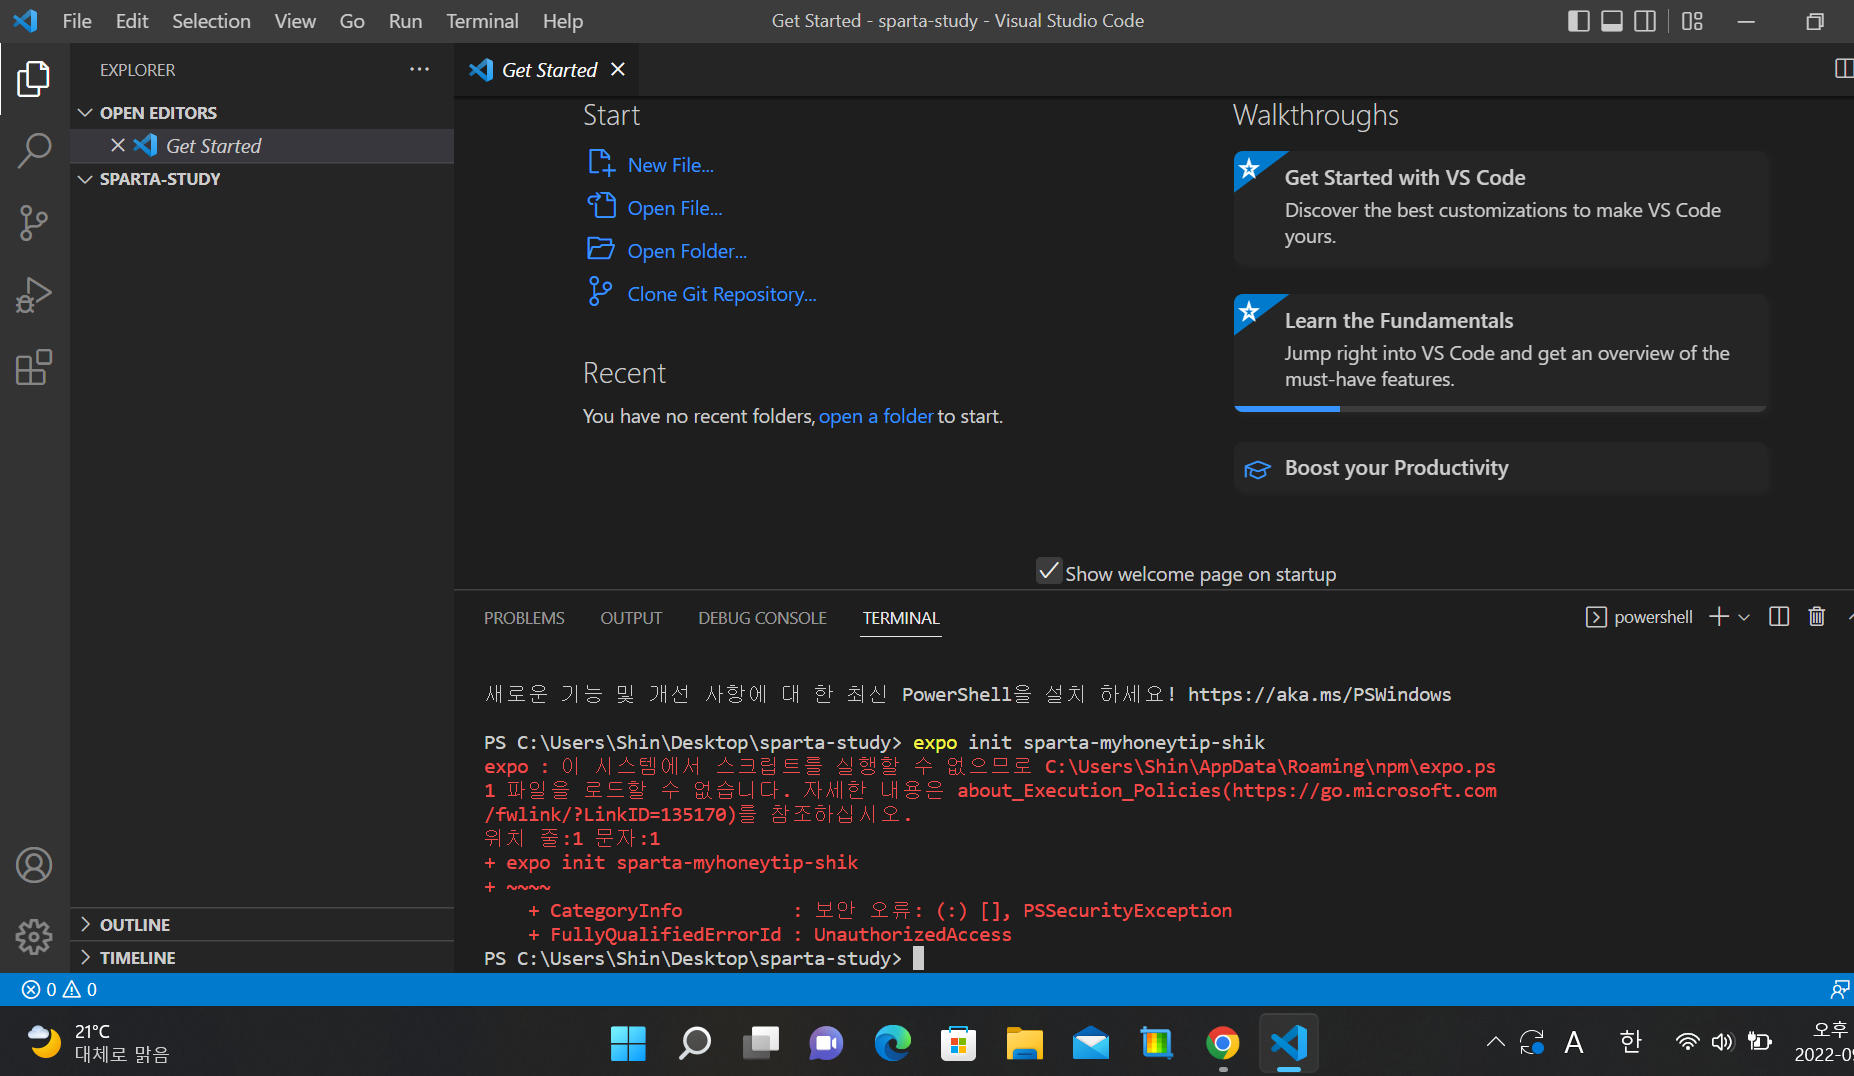The height and width of the screenshot is (1076, 1854).
Task: Open the Explorer view in activity bar
Action: coord(34,78)
